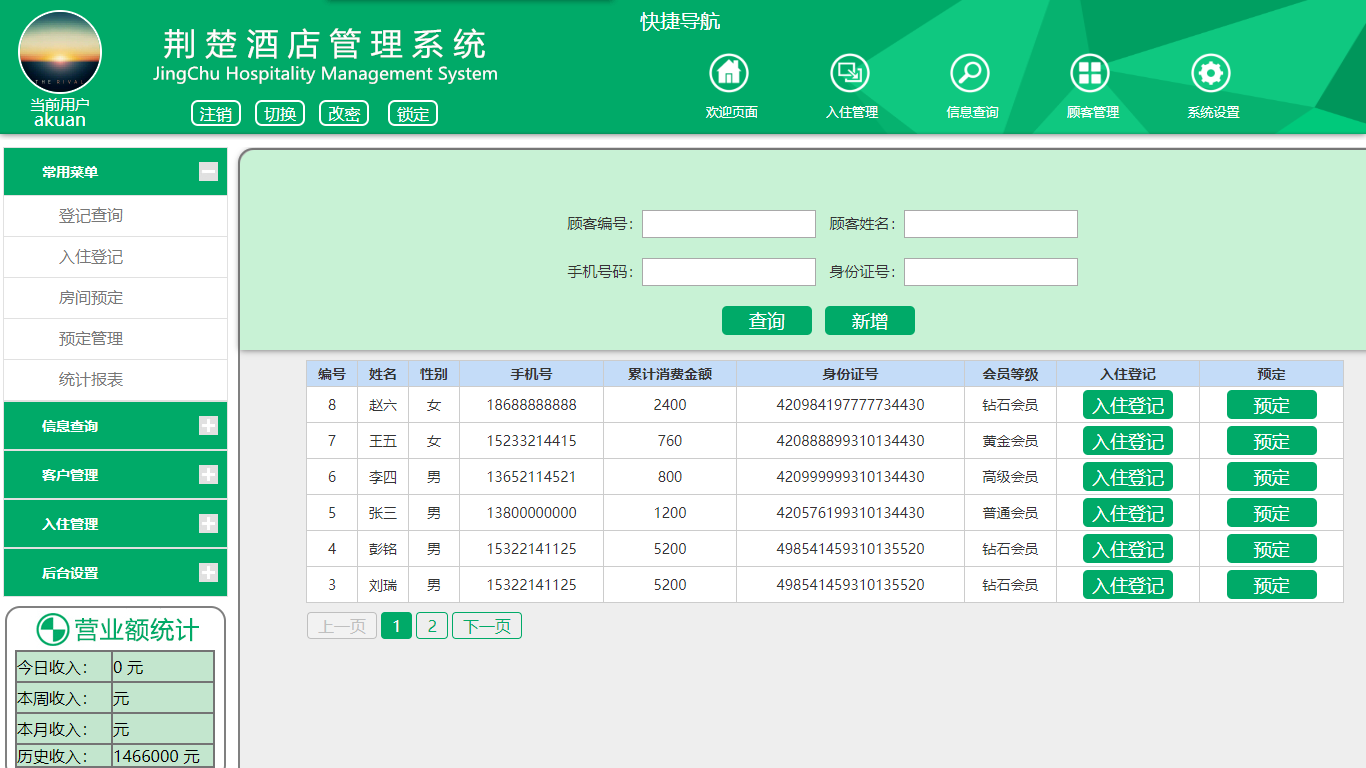
Task: Click 预定 for customer 赵六
Action: tap(1272, 405)
